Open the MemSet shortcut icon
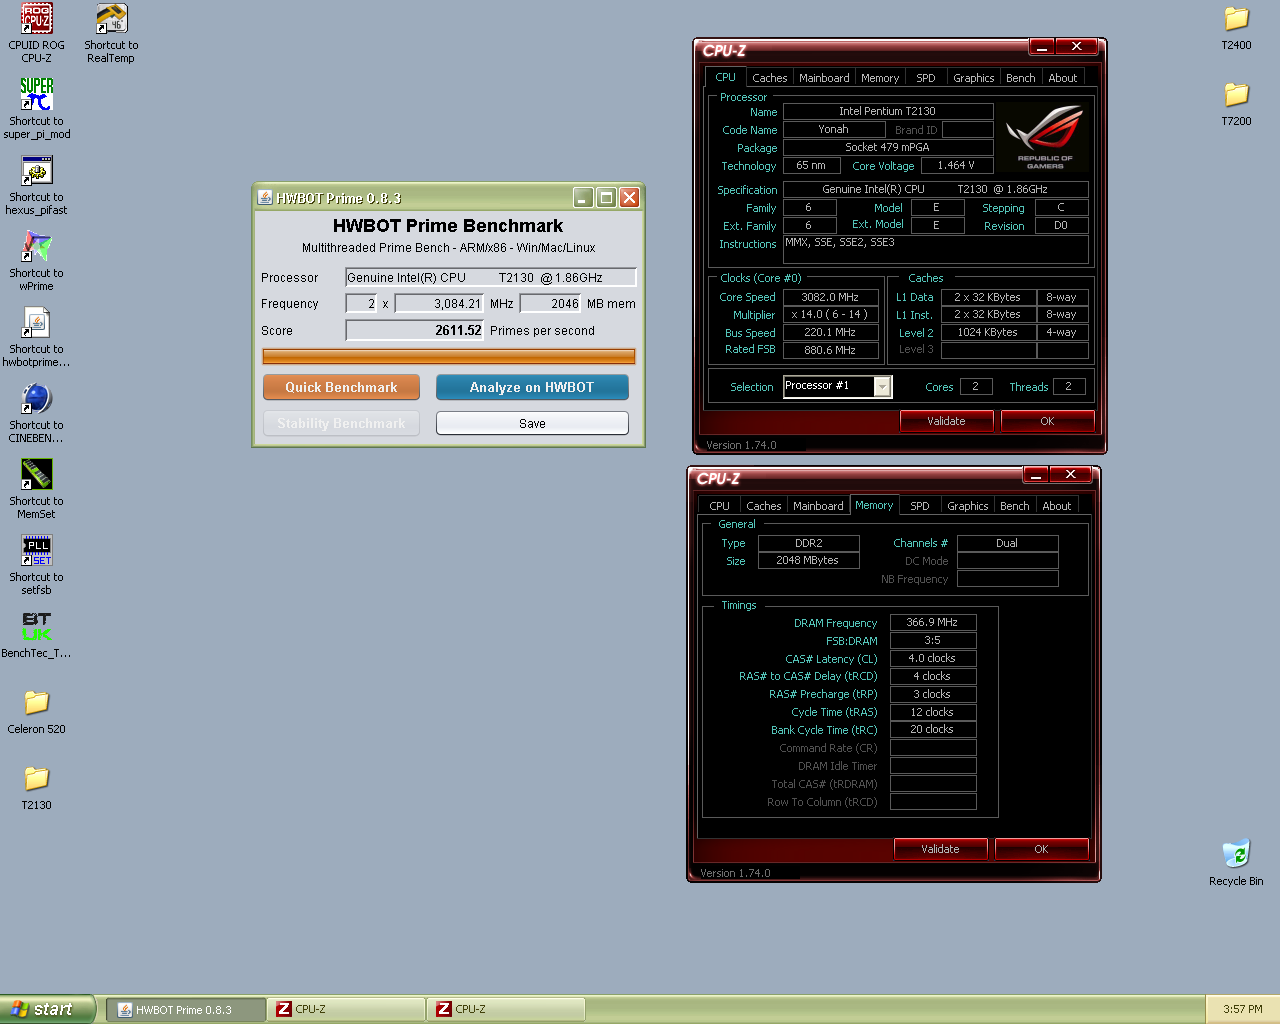 [37, 475]
